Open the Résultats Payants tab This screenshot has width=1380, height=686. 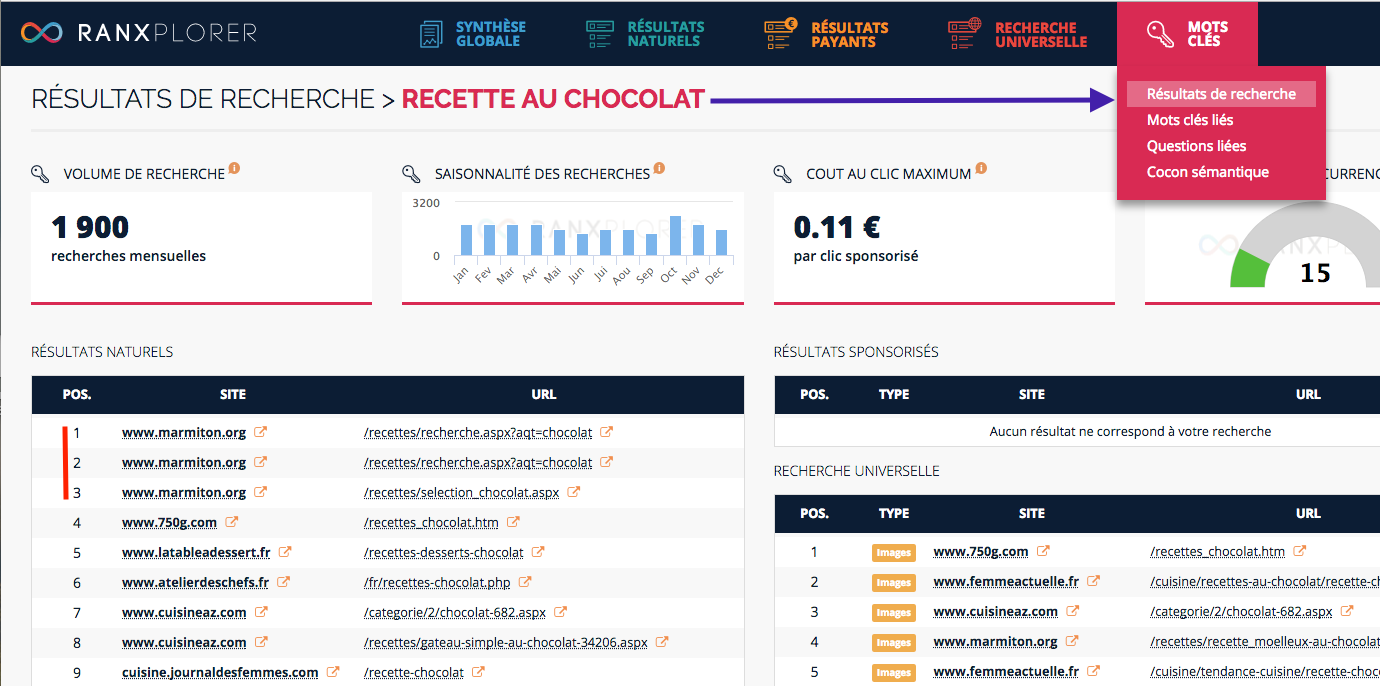click(826, 34)
